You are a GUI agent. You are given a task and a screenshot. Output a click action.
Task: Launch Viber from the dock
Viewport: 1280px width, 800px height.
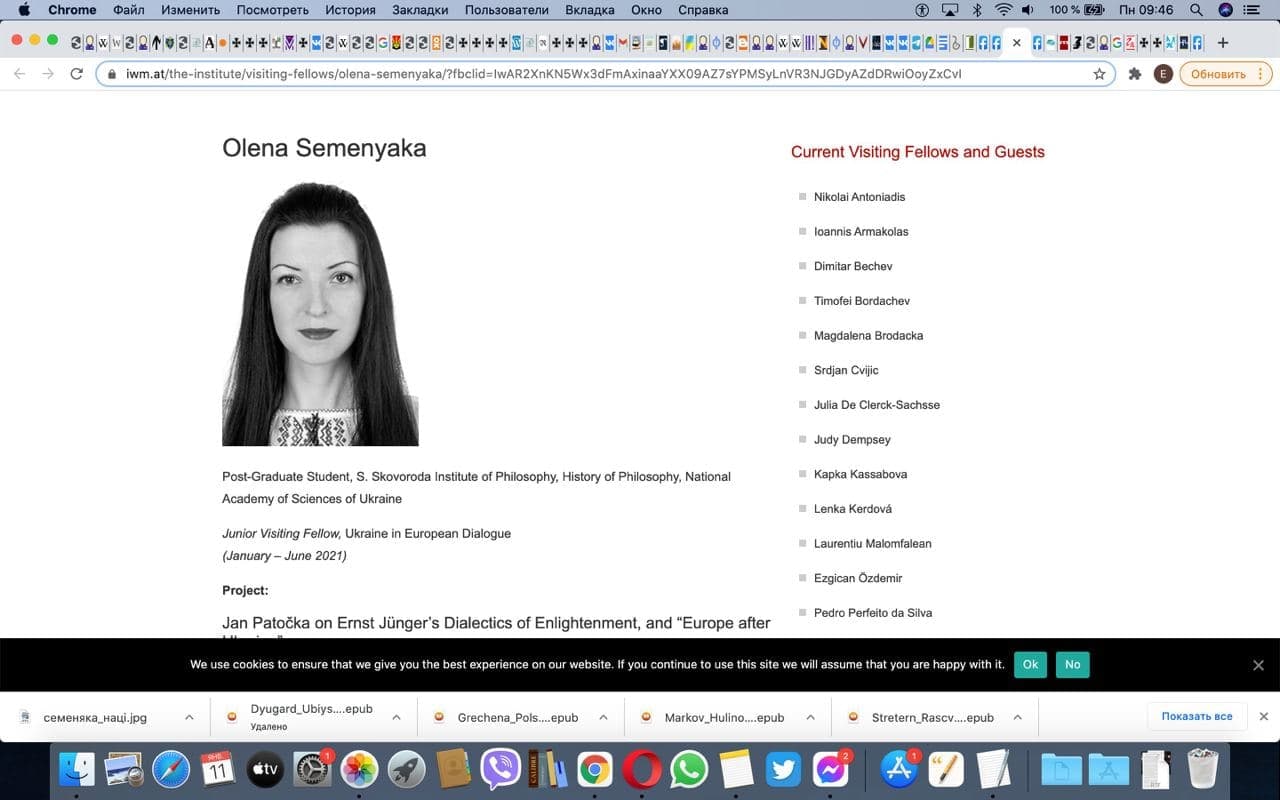(500, 769)
